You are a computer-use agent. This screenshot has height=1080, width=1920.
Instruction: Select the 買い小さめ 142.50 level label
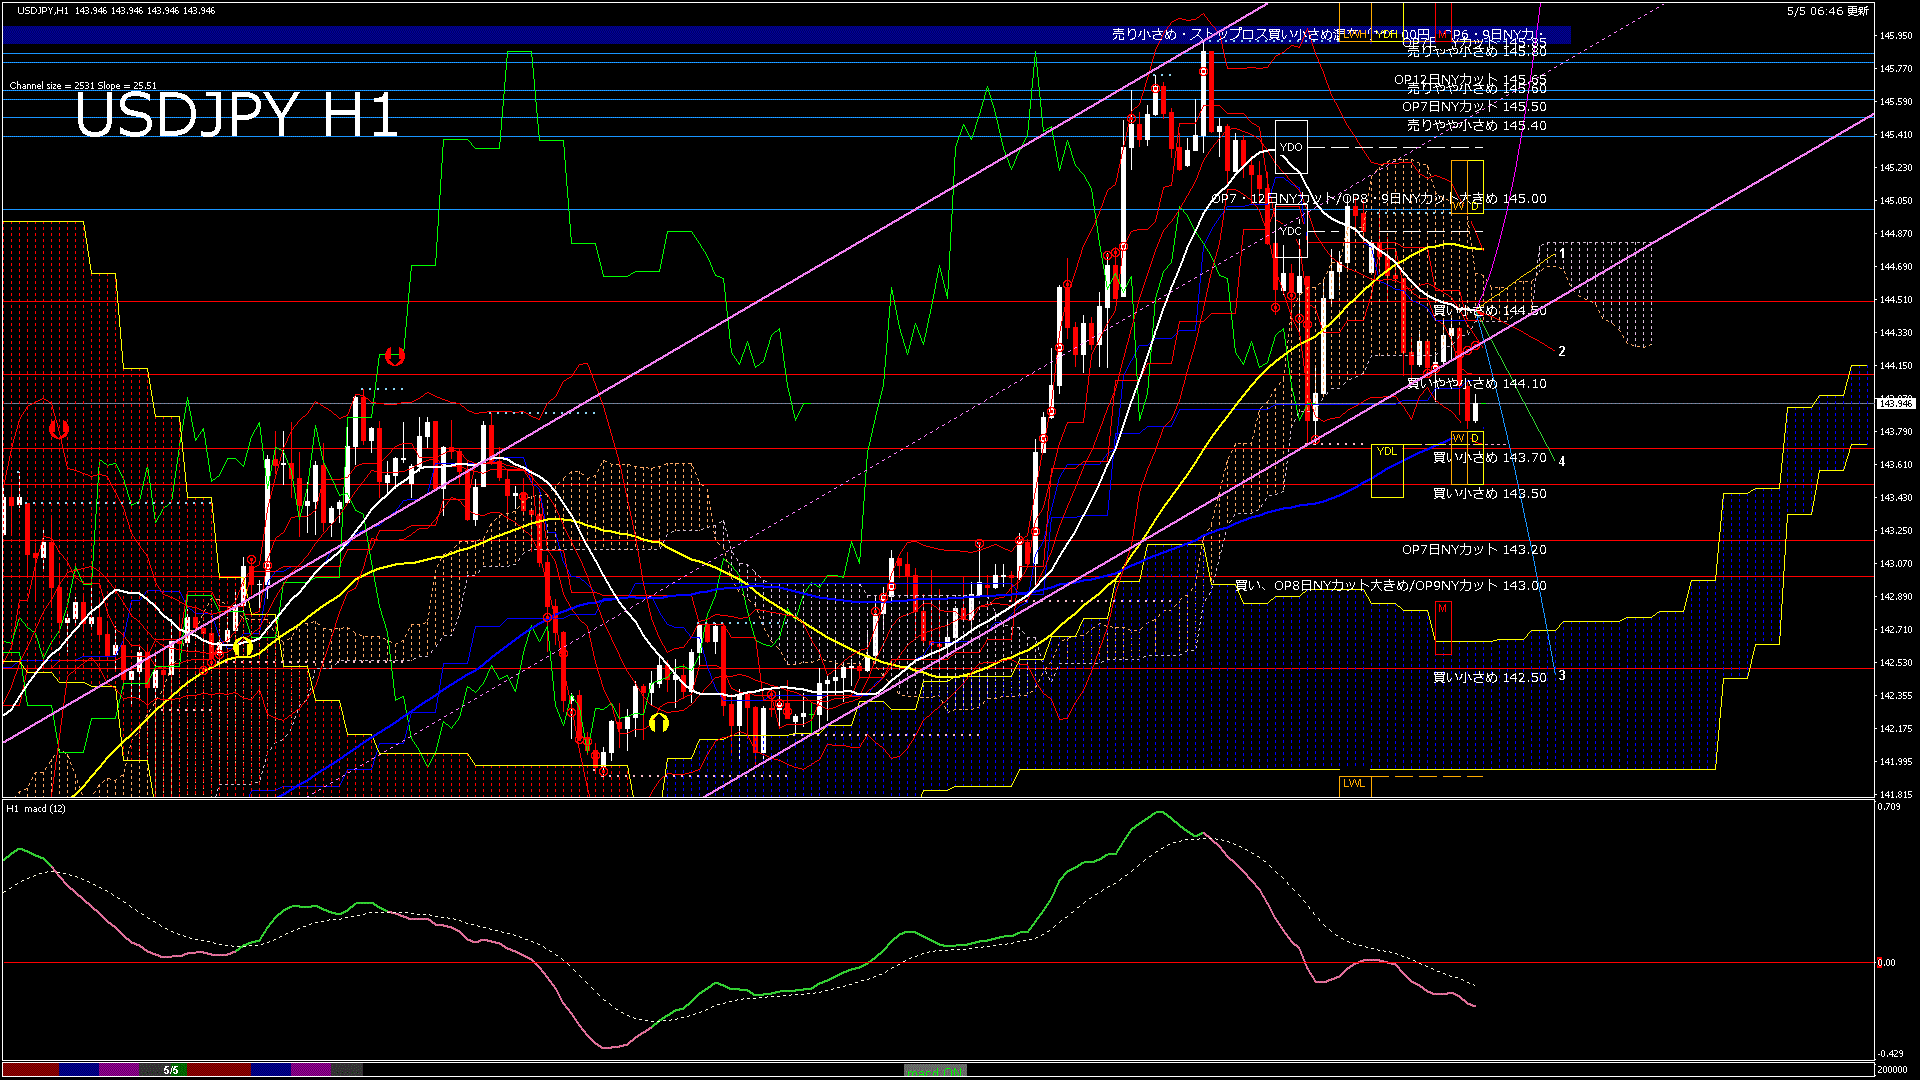(1490, 678)
